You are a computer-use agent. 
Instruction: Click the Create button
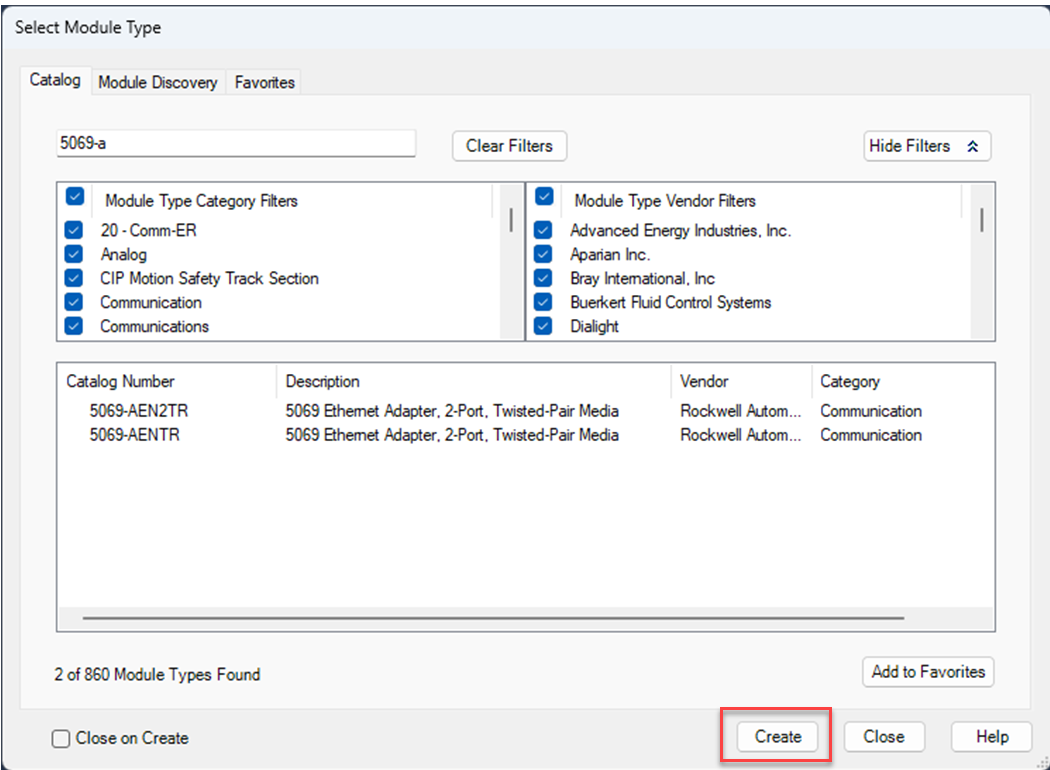777,737
